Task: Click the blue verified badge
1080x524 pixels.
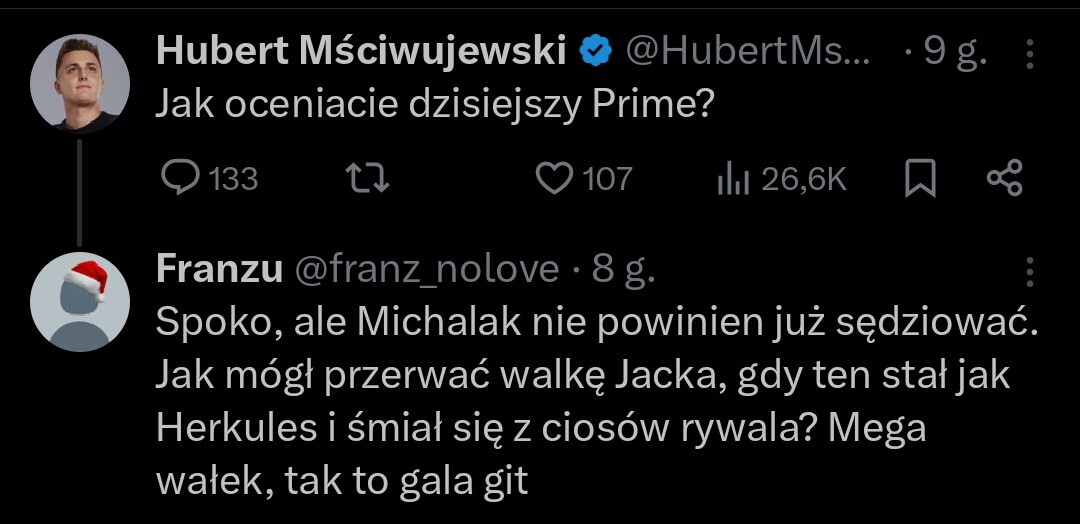Action: click(x=597, y=52)
